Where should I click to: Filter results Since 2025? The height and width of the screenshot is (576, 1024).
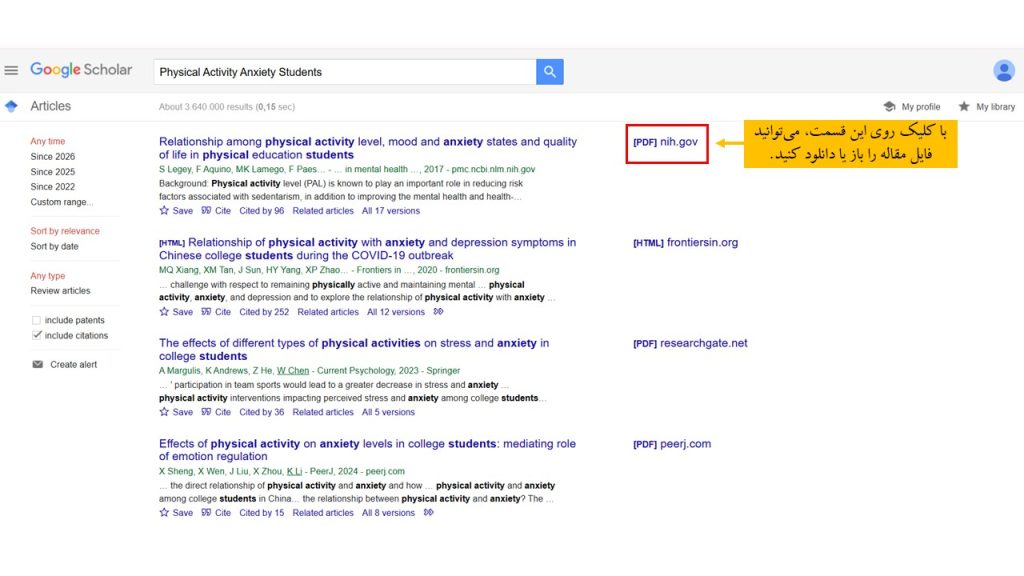coord(52,172)
